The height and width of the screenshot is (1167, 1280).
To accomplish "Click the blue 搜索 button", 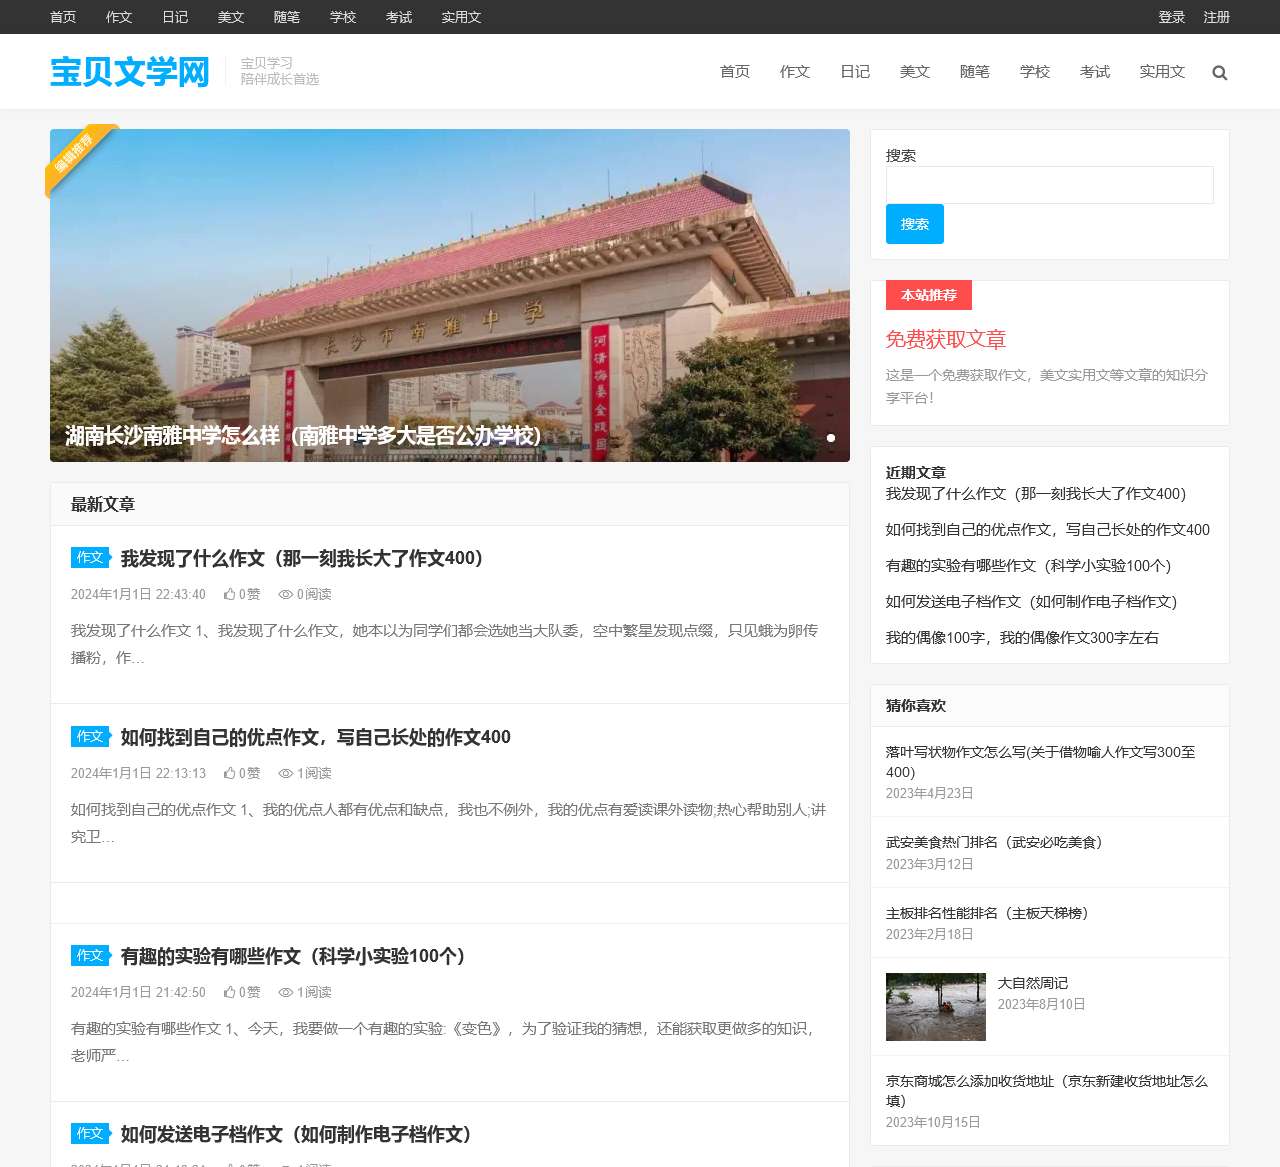I will 914,224.
